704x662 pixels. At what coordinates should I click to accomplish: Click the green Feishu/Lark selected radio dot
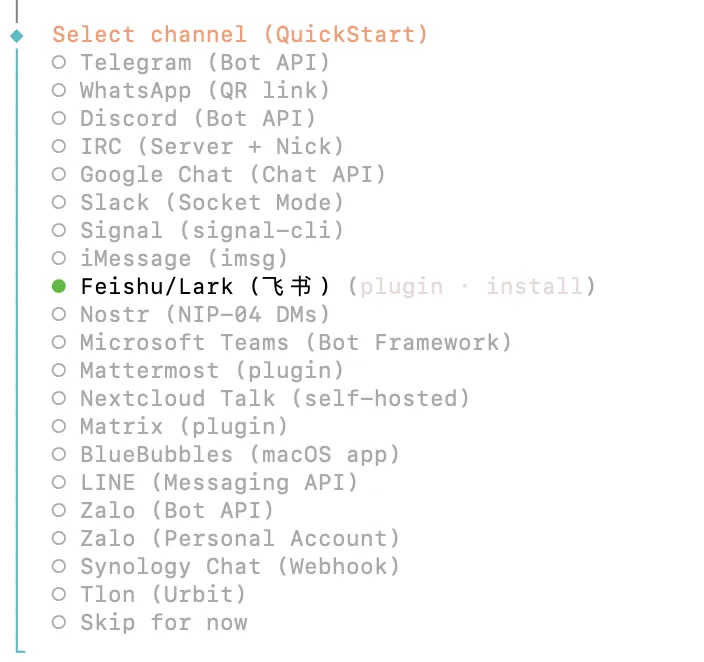coord(59,287)
